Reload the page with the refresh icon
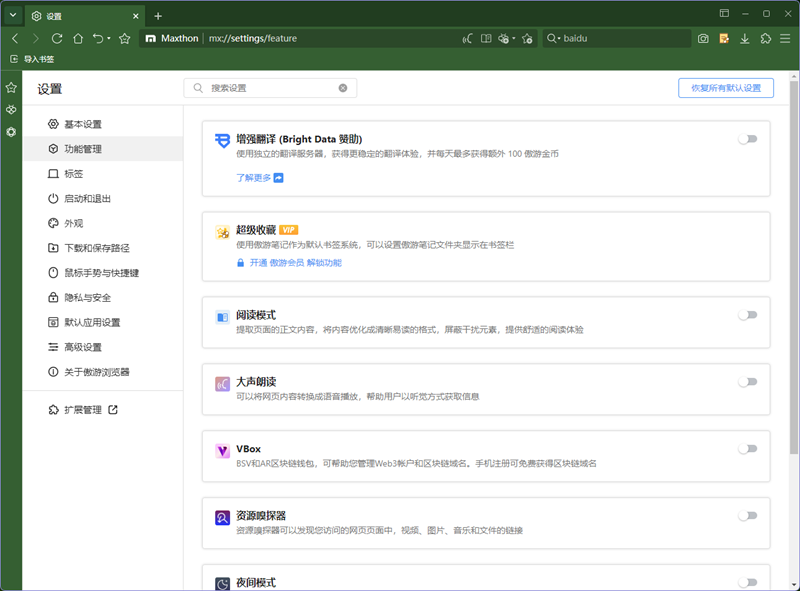 pos(57,38)
